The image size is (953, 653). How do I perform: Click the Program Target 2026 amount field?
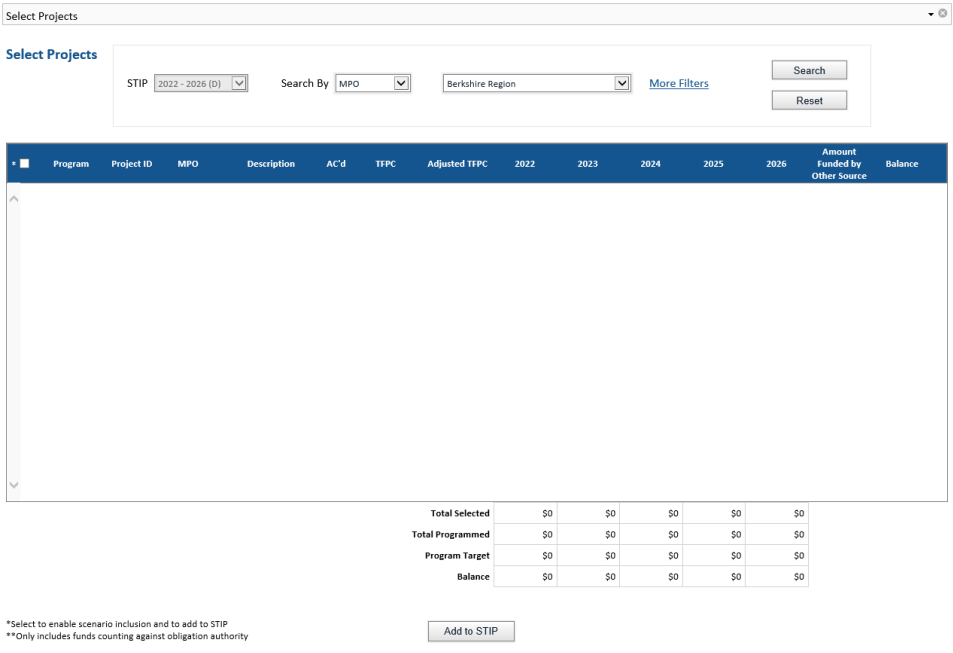pos(777,555)
